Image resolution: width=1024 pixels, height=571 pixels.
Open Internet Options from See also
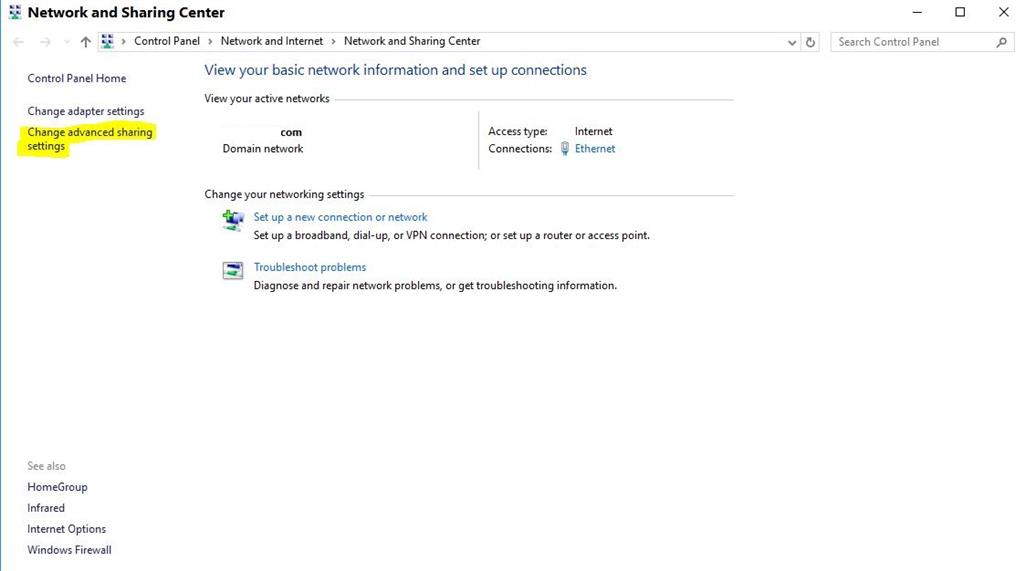tap(66, 529)
